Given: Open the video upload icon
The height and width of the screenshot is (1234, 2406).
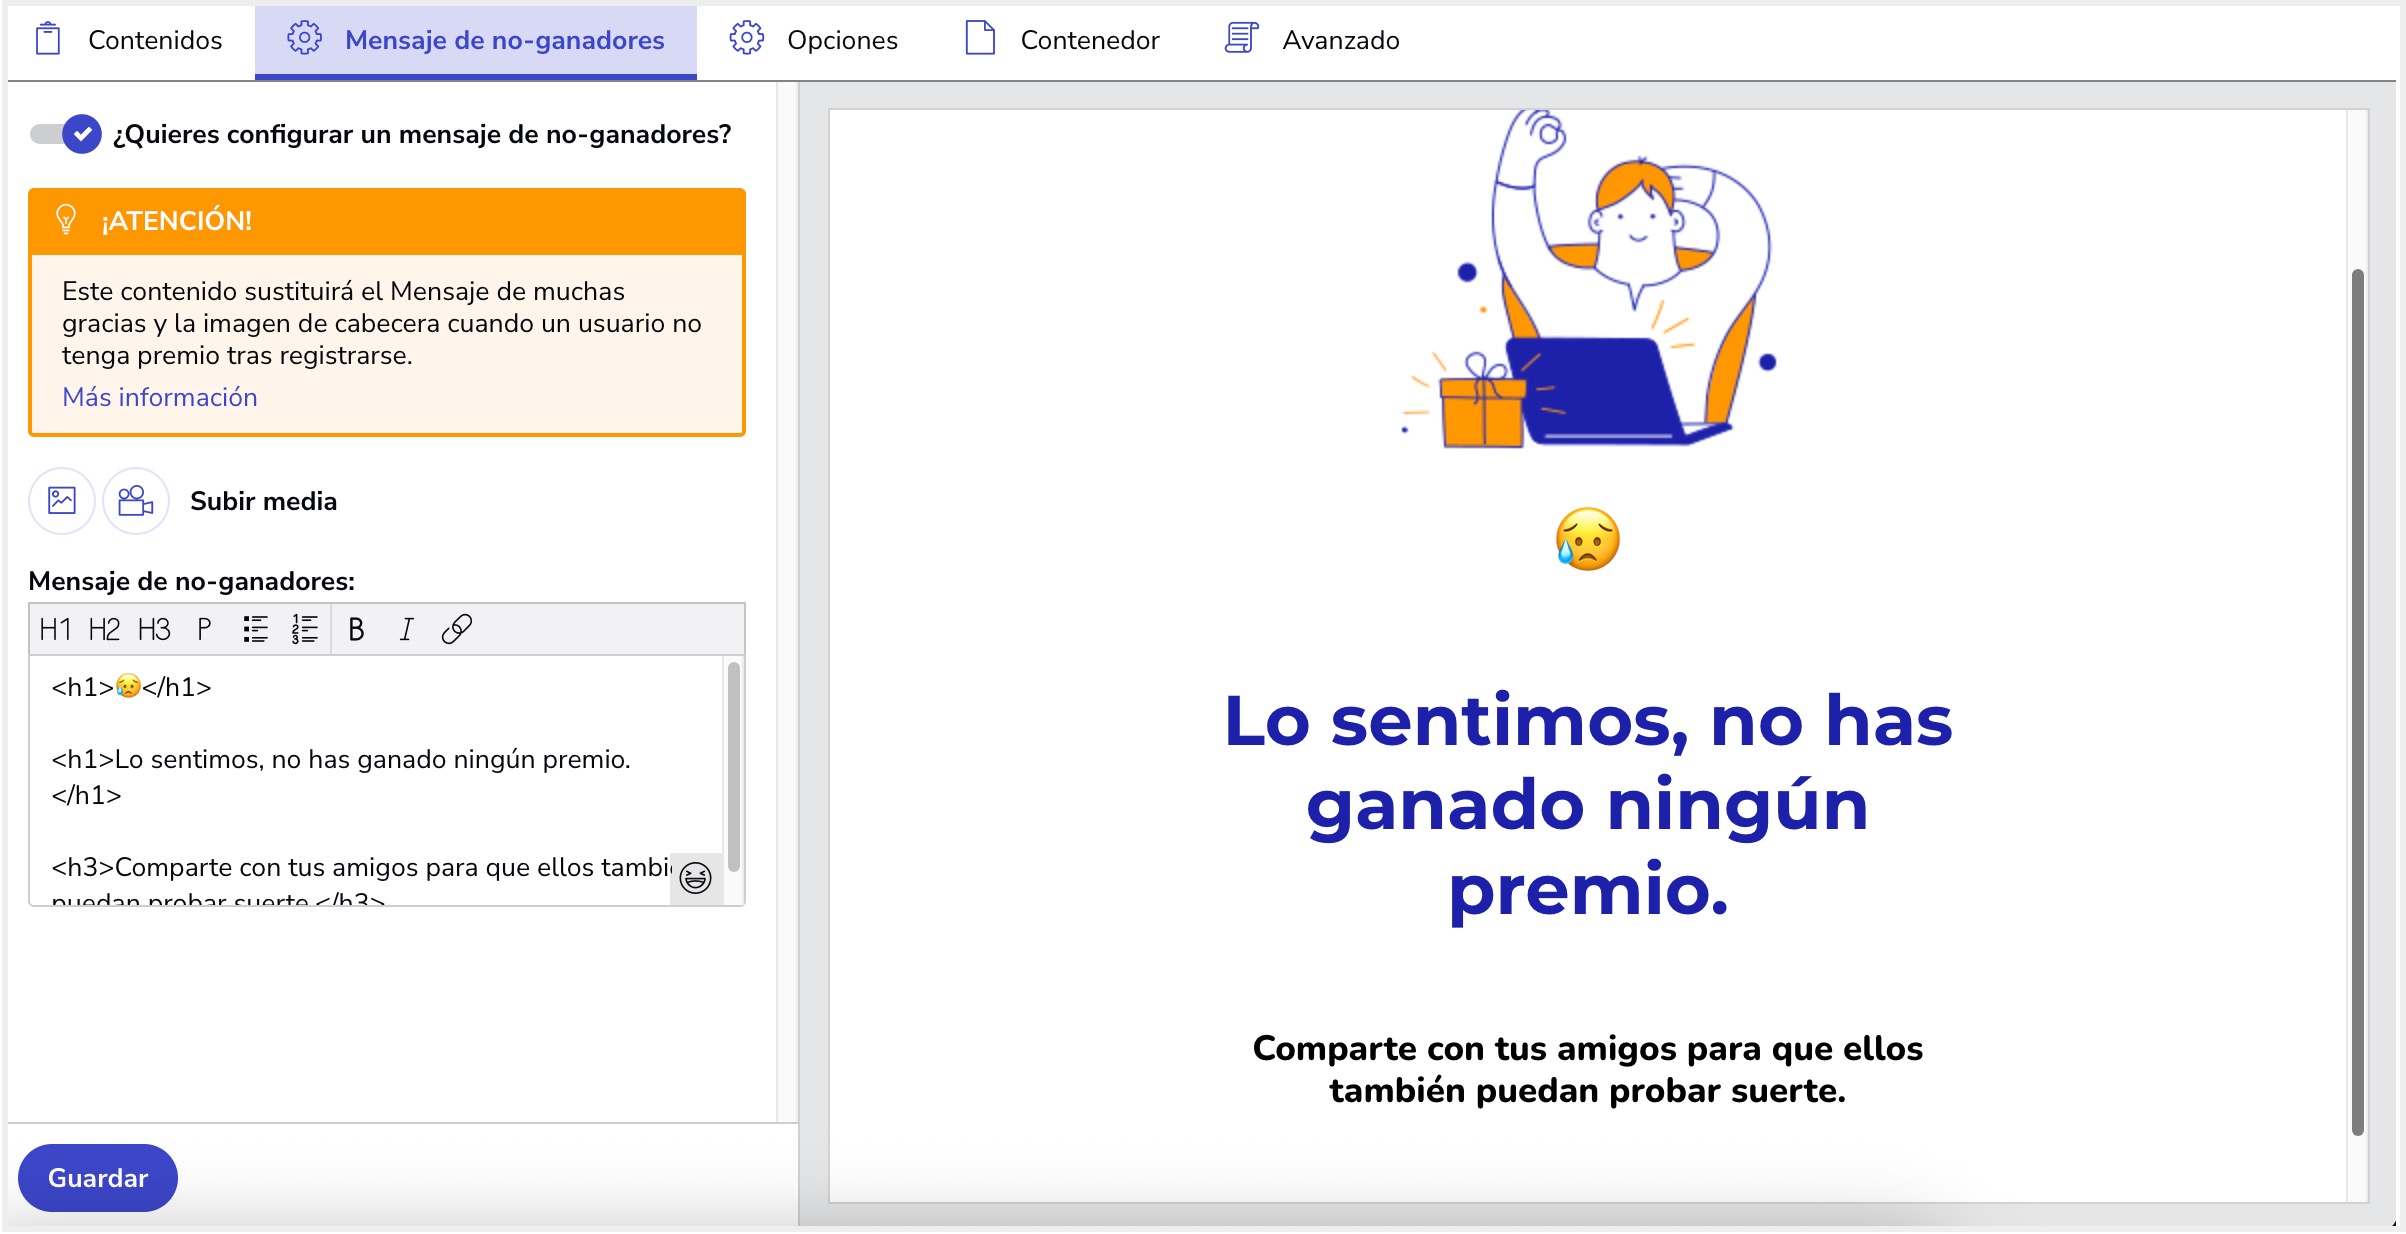Looking at the screenshot, I should pos(134,501).
